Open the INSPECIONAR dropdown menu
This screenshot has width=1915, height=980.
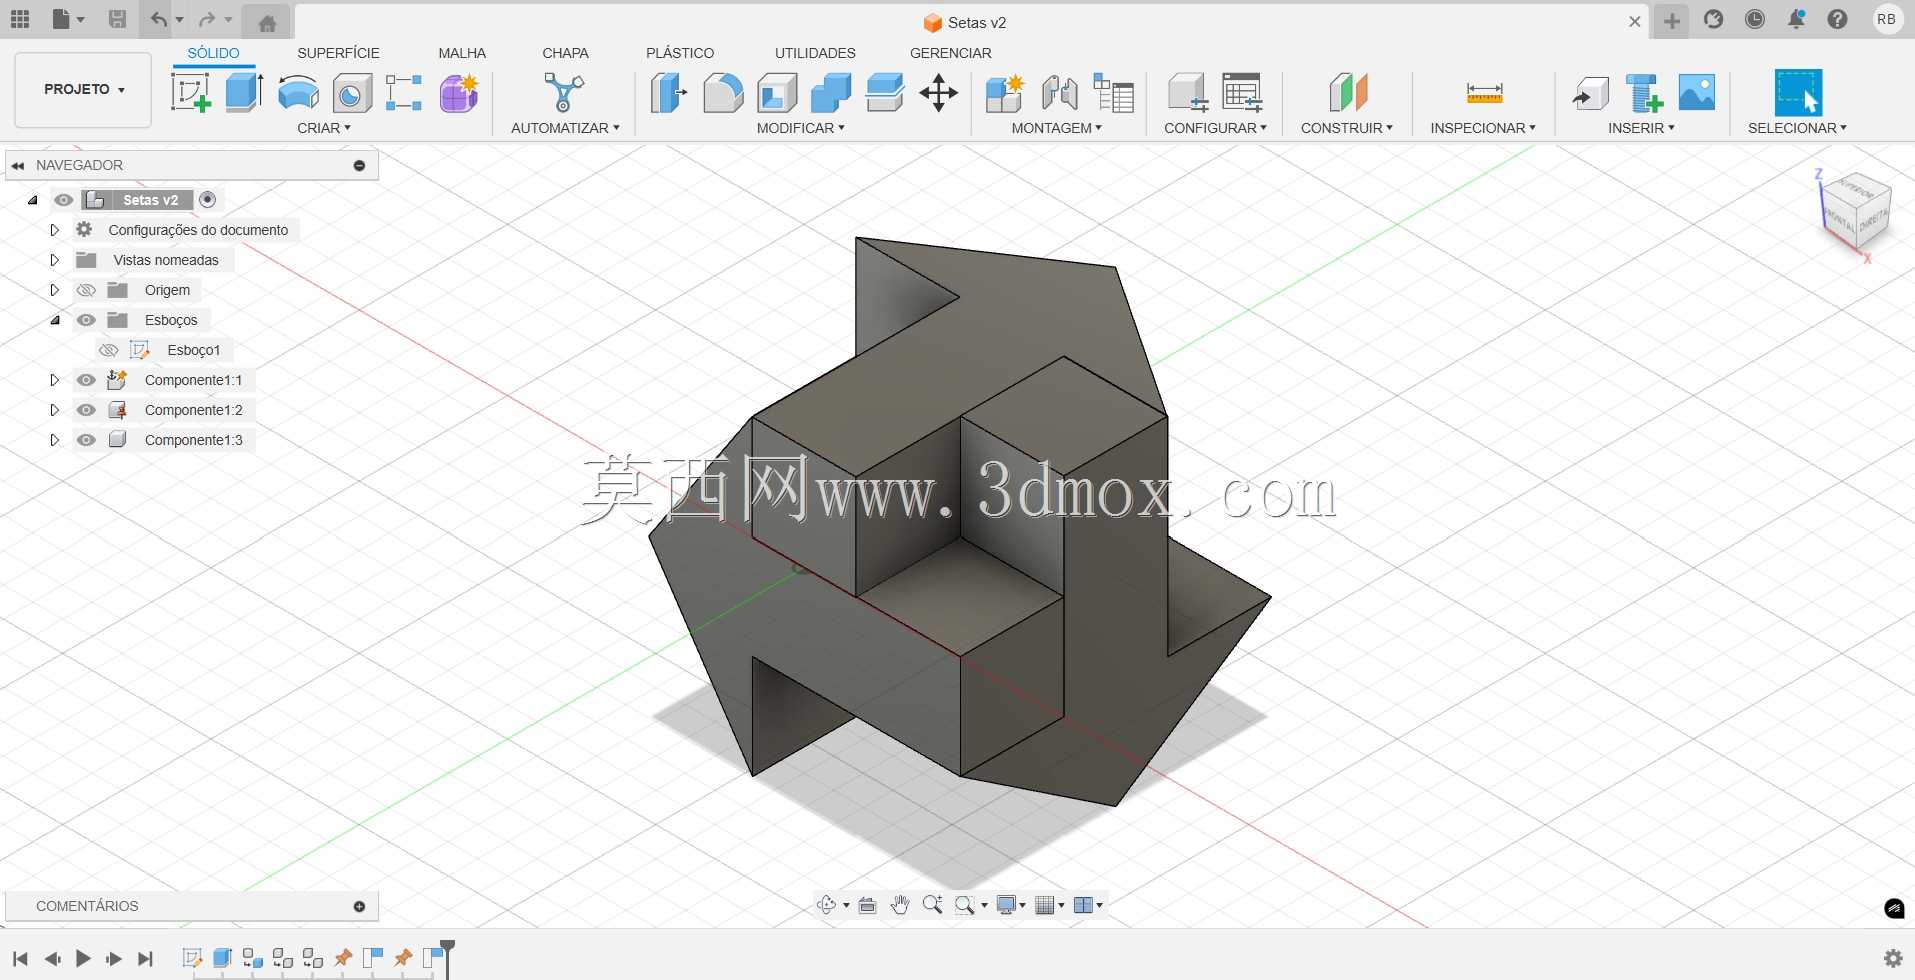1483,128
